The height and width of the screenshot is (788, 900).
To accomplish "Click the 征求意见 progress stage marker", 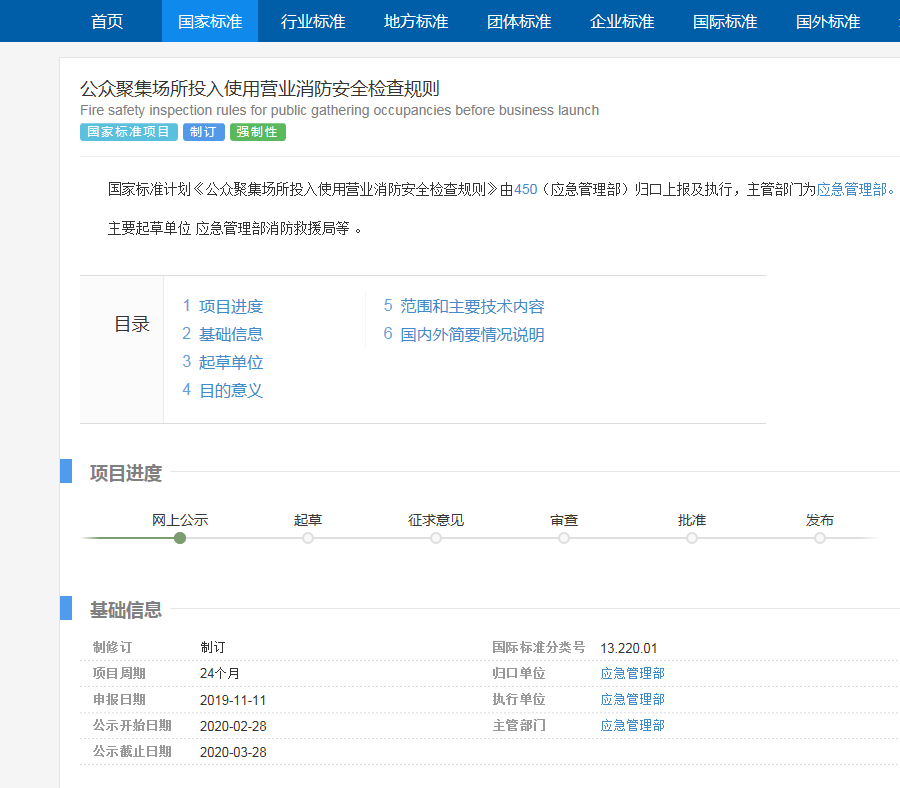I will point(436,538).
